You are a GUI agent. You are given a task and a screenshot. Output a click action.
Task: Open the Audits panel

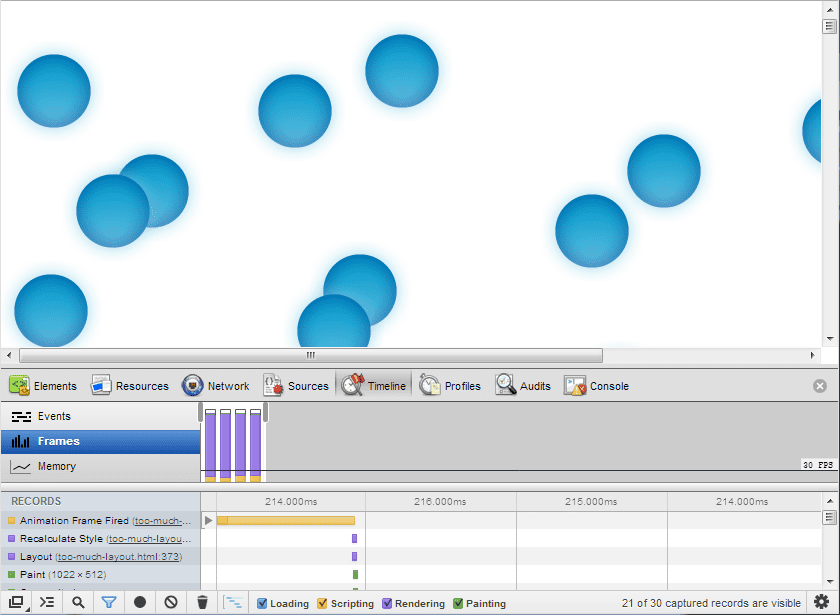[523, 386]
